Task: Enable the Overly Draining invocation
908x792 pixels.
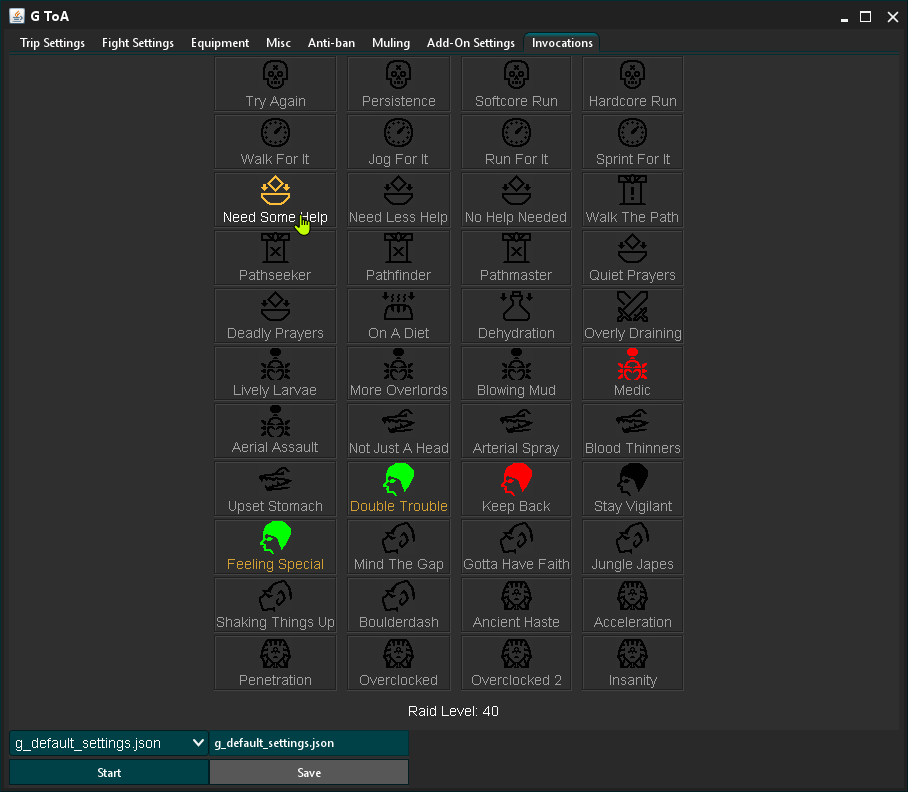Action: [632, 316]
